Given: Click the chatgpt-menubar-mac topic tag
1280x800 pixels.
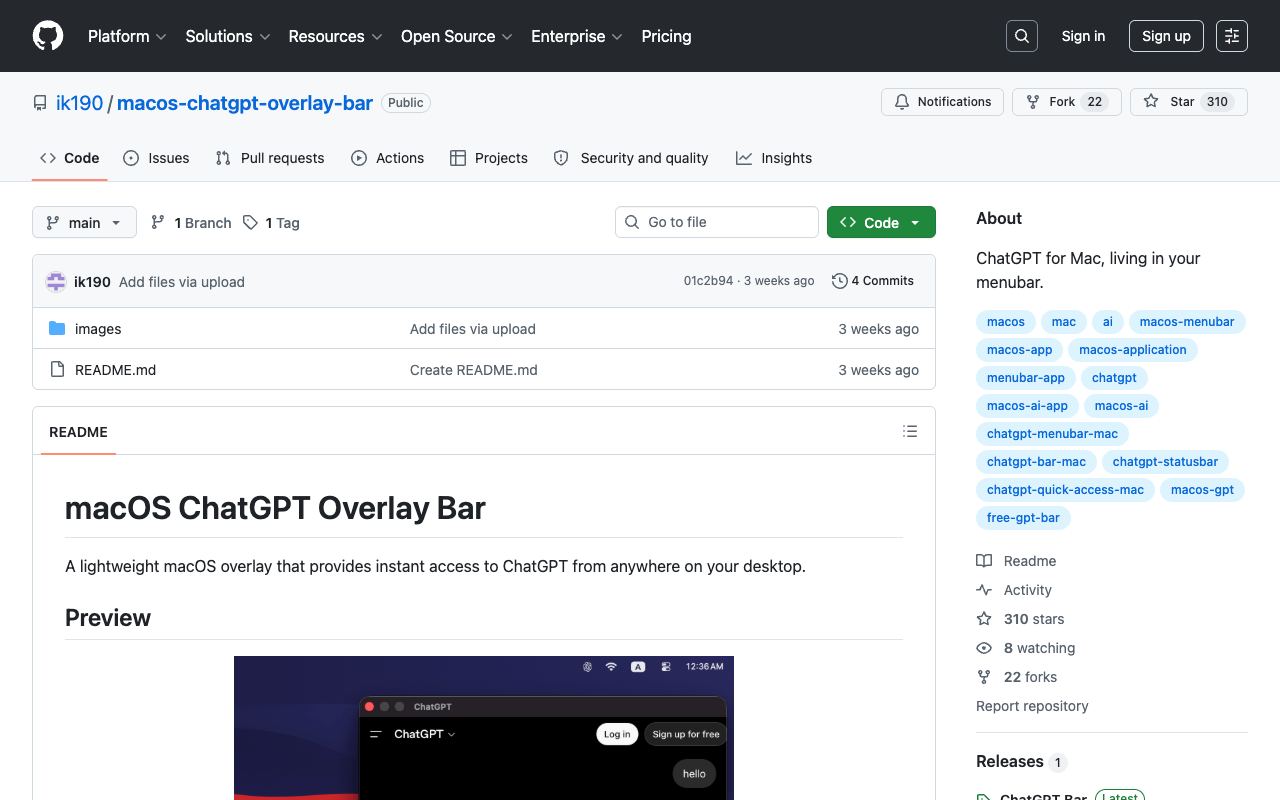Looking at the screenshot, I should (1052, 434).
